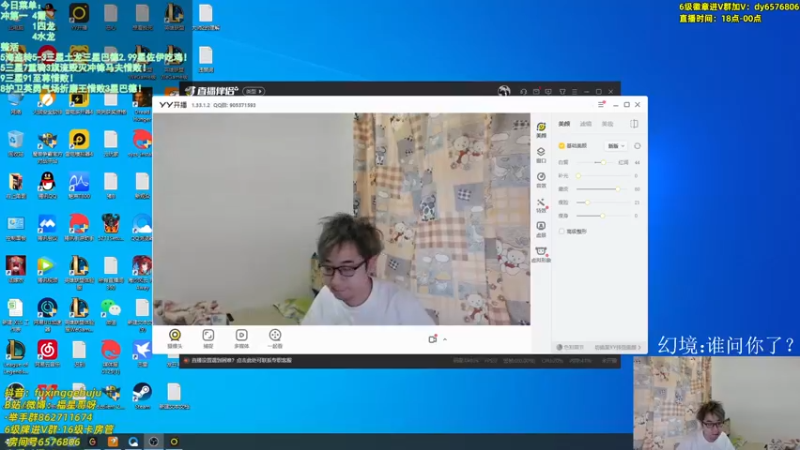Click the avatar in 直播伴侣 title bar
Viewport: 800px width, 450px height.
click(x=504, y=91)
